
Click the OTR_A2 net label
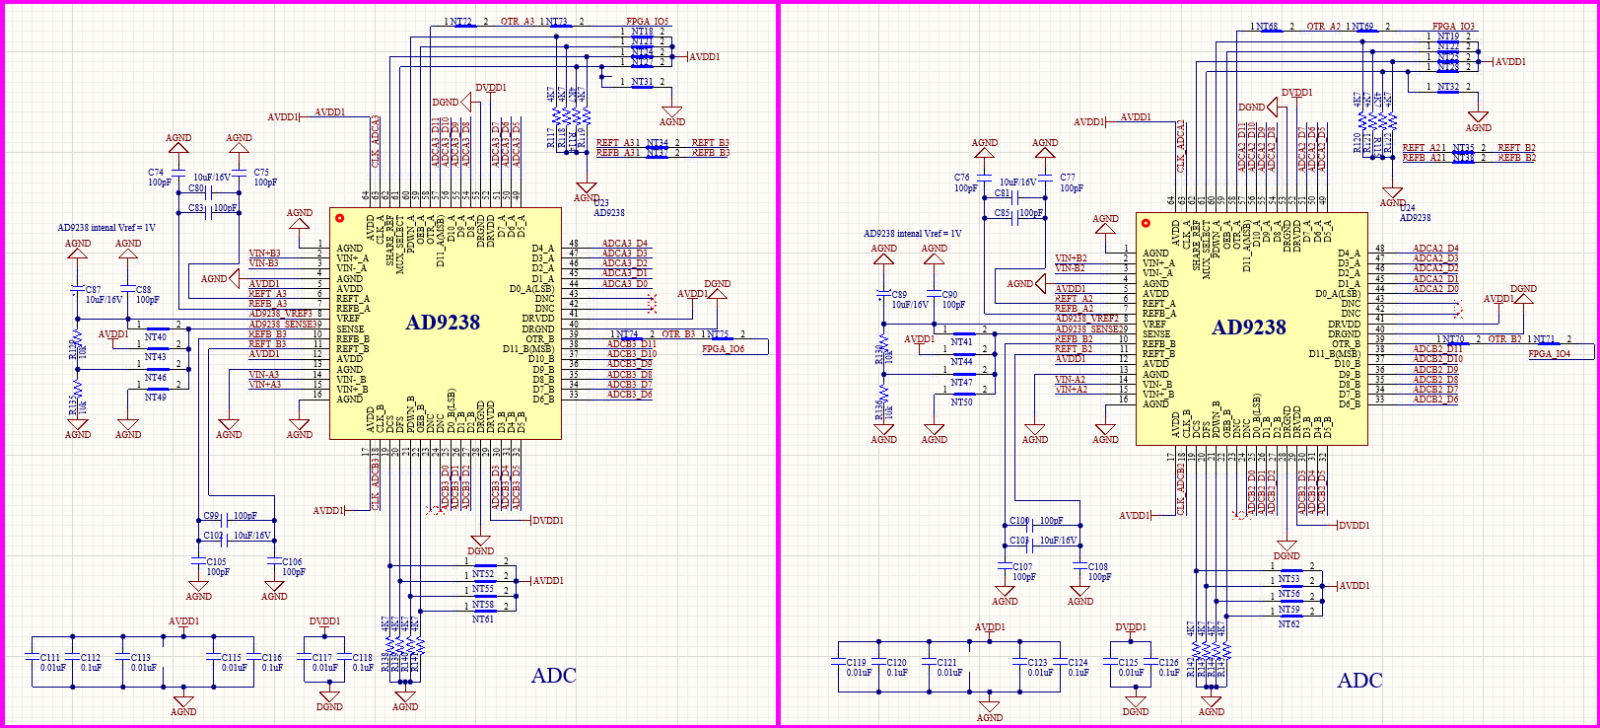click(x=1323, y=26)
